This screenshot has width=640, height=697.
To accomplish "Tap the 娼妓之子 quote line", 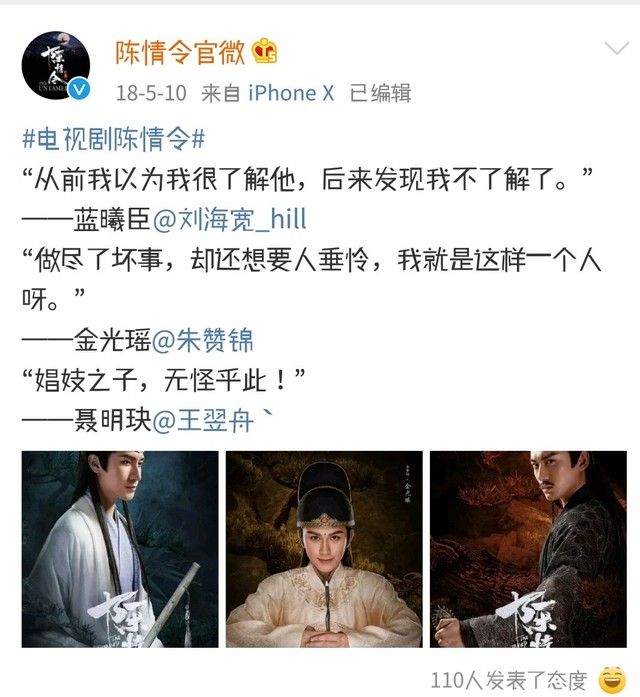I will point(164,381).
